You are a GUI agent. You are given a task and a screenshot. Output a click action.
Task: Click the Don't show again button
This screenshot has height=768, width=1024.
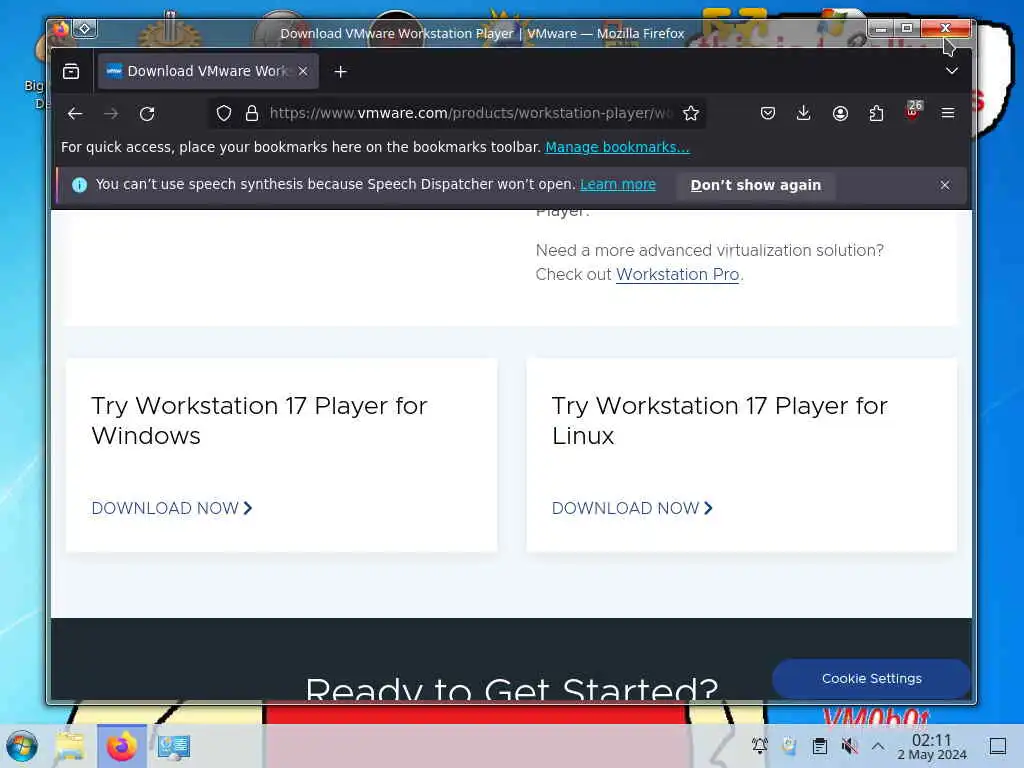pos(756,185)
